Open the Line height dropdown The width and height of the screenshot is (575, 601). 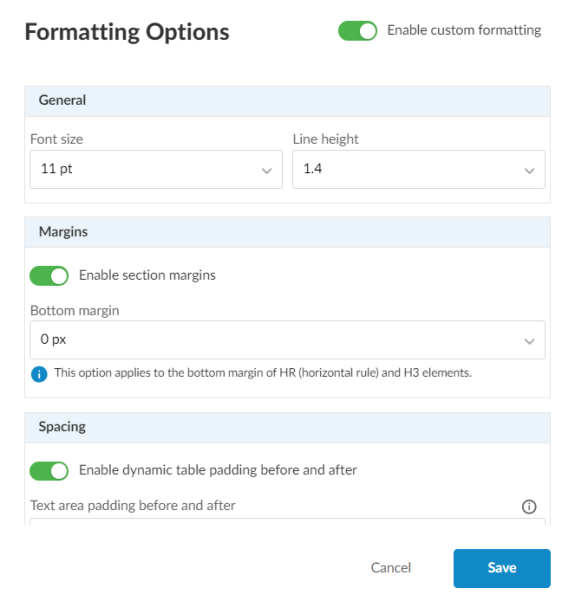(419, 169)
